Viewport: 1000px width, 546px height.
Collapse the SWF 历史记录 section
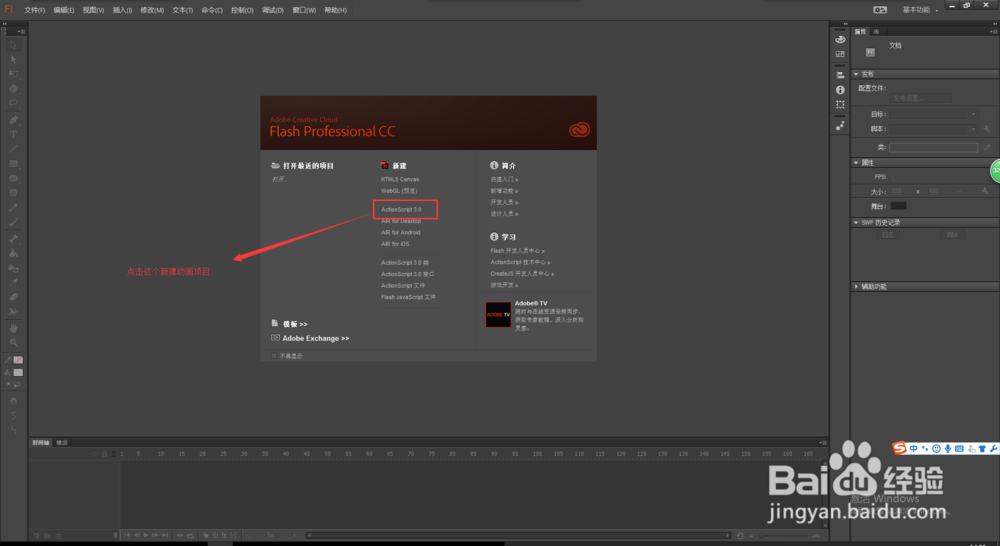pyautogui.click(x=856, y=223)
